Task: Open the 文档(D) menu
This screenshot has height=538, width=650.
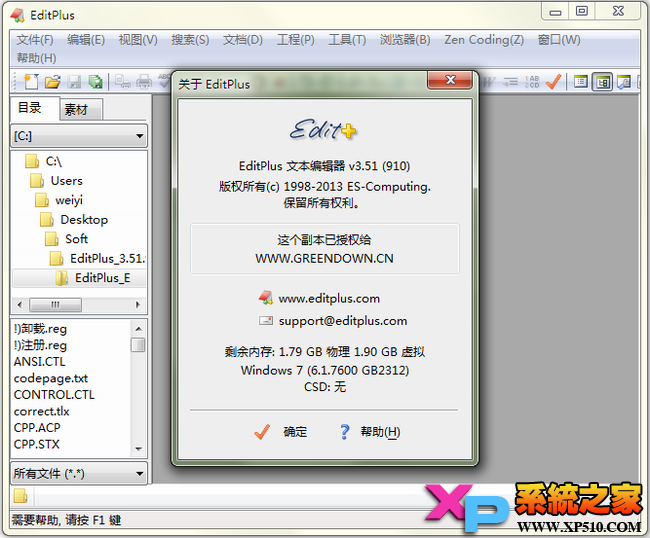Action: tap(243, 40)
